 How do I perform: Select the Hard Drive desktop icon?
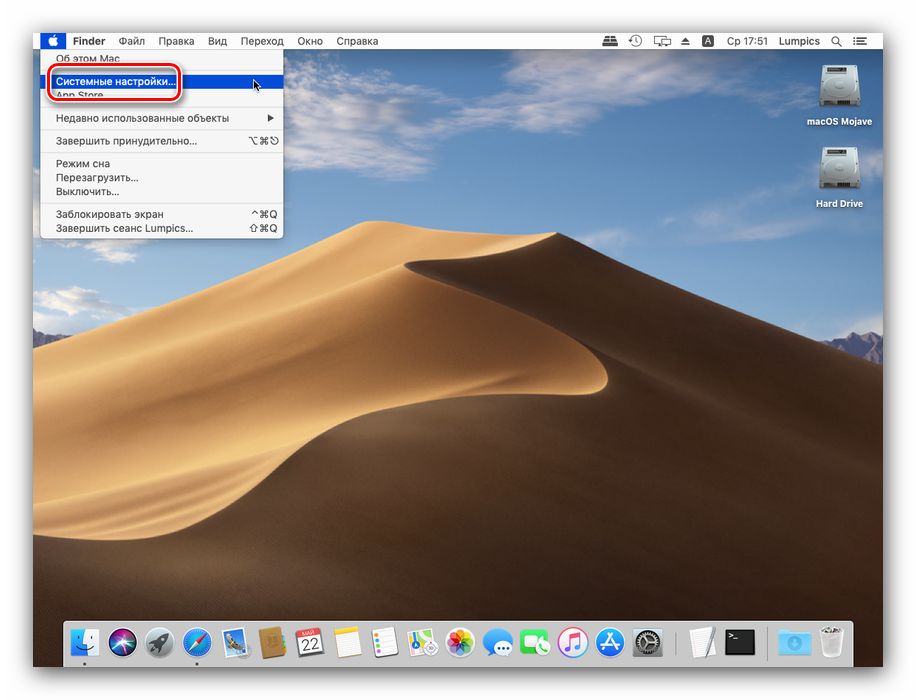point(838,170)
